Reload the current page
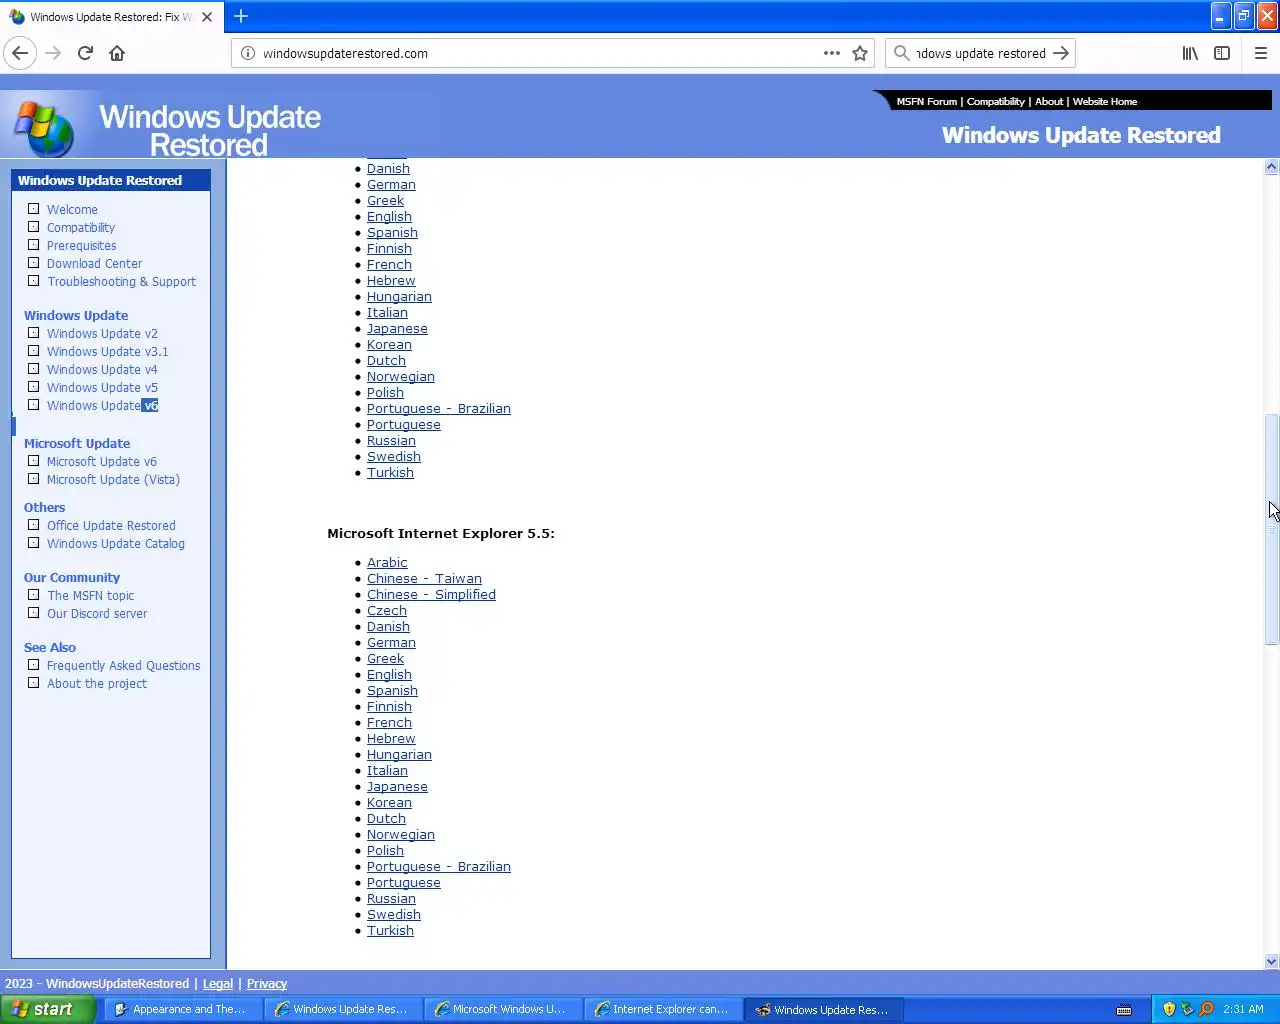The width and height of the screenshot is (1280, 1024). point(85,53)
